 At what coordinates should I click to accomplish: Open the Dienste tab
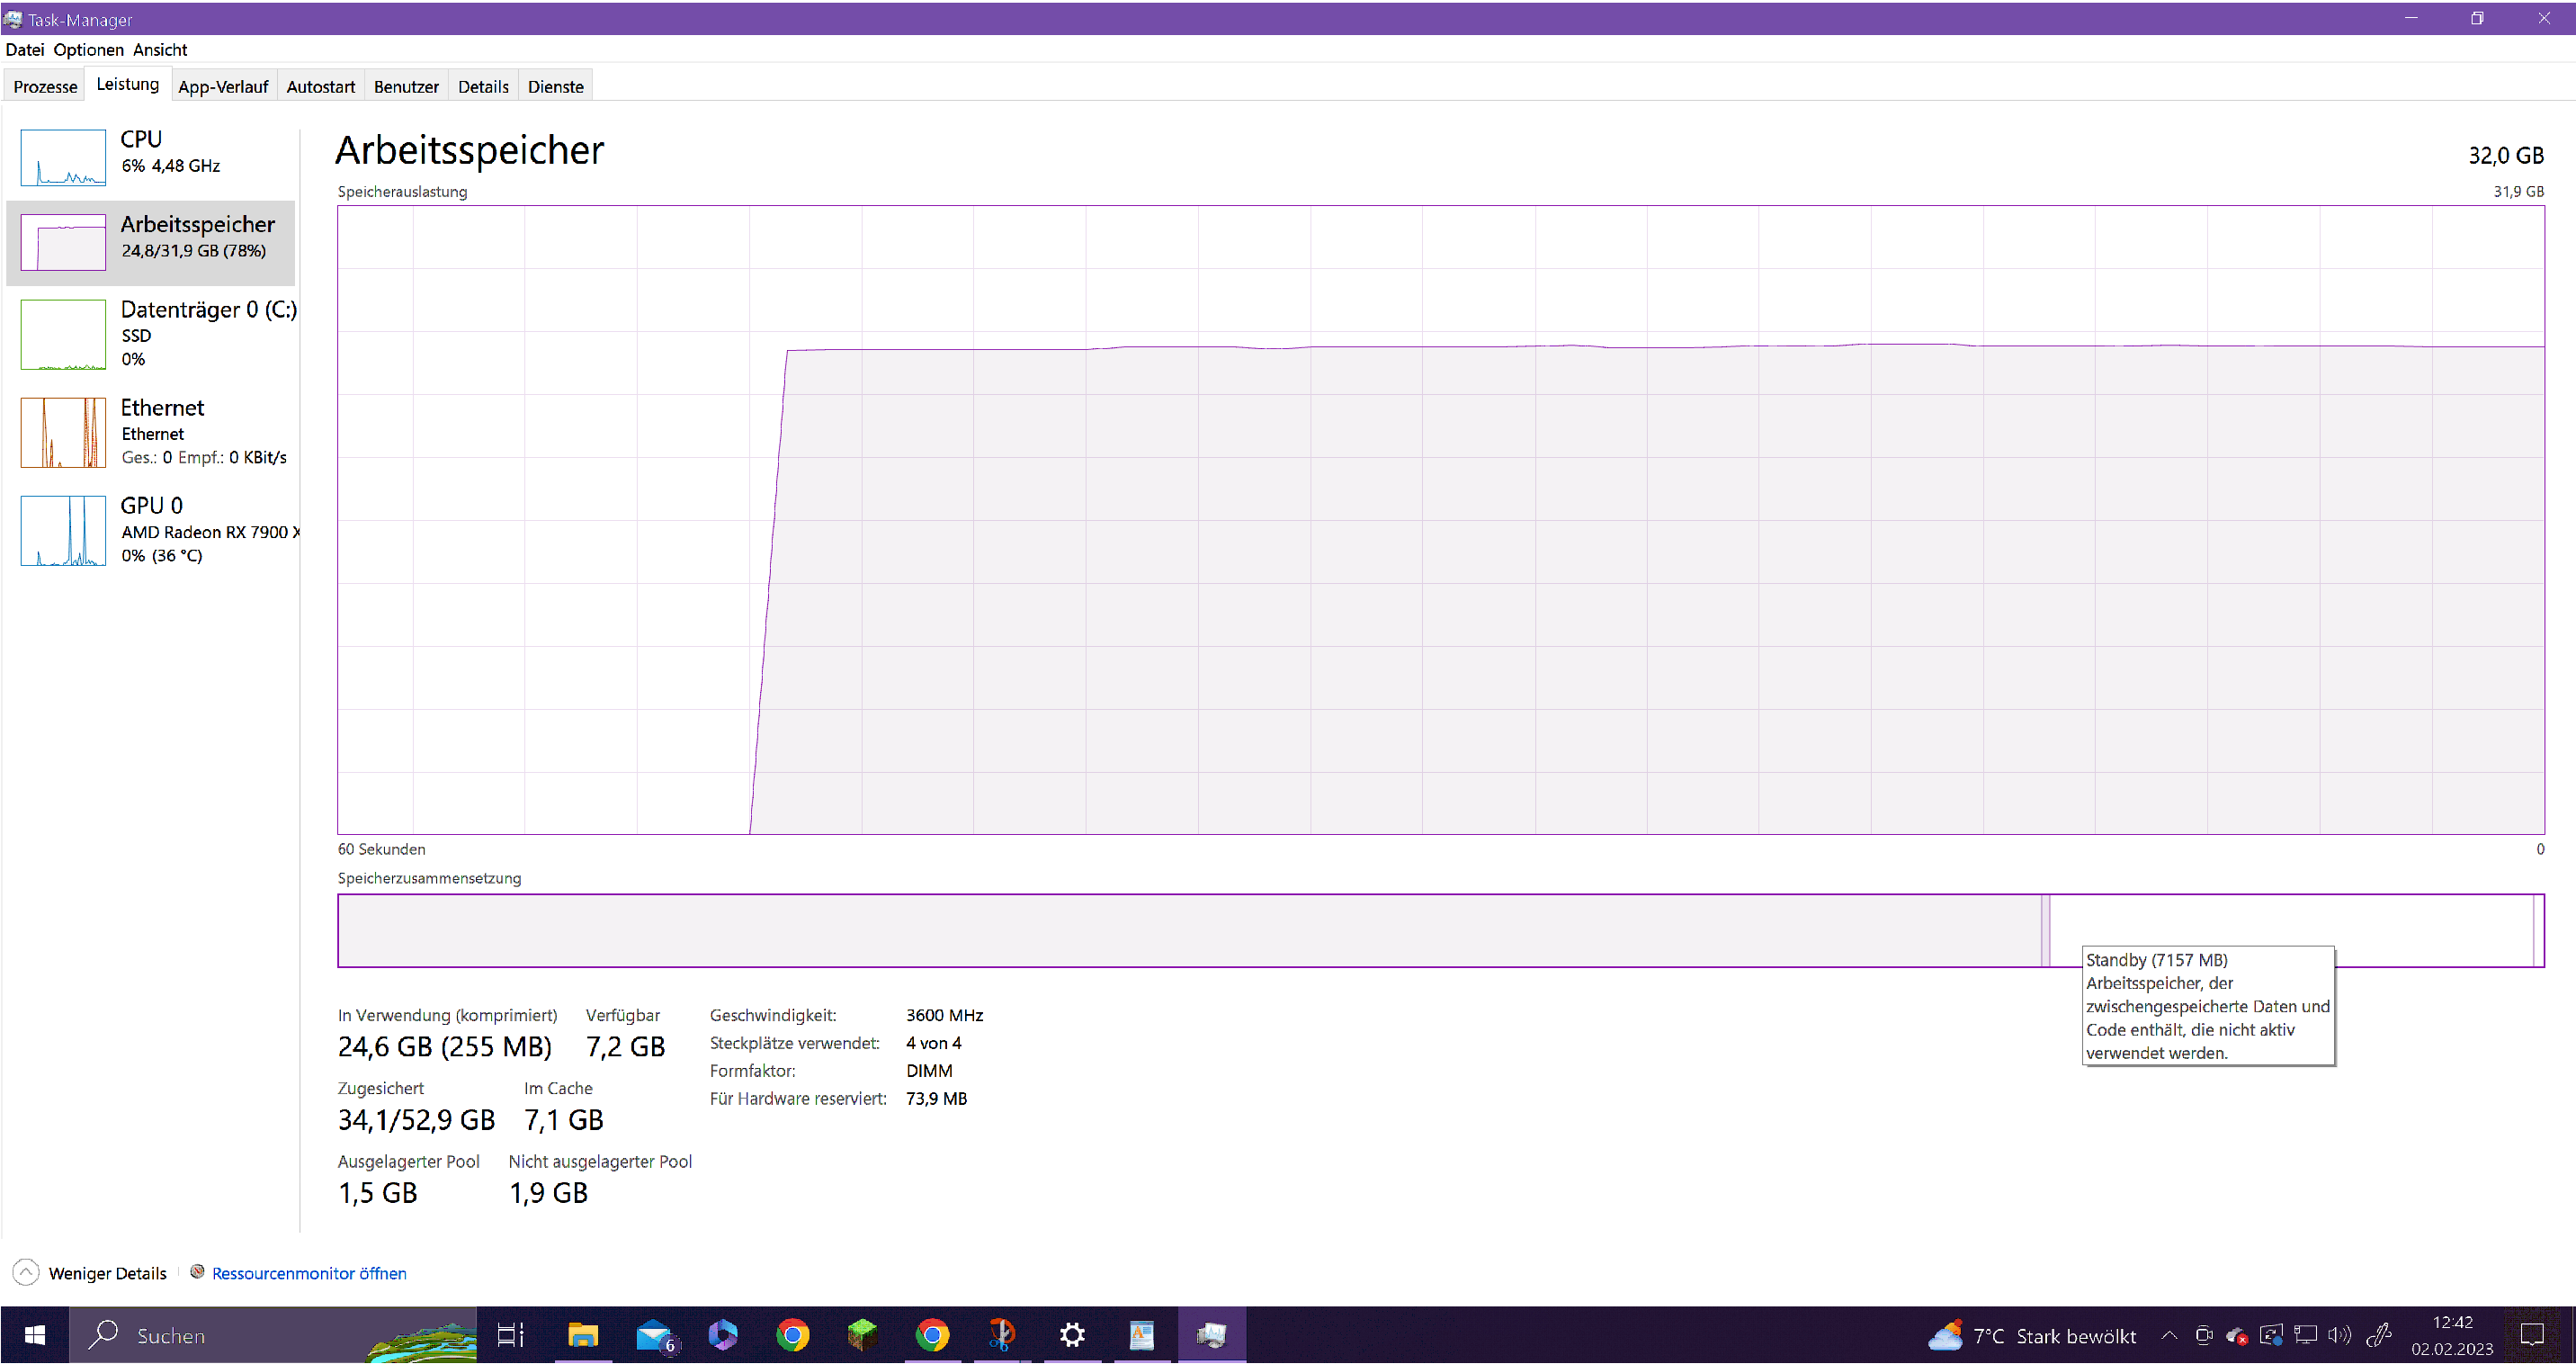click(x=555, y=87)
